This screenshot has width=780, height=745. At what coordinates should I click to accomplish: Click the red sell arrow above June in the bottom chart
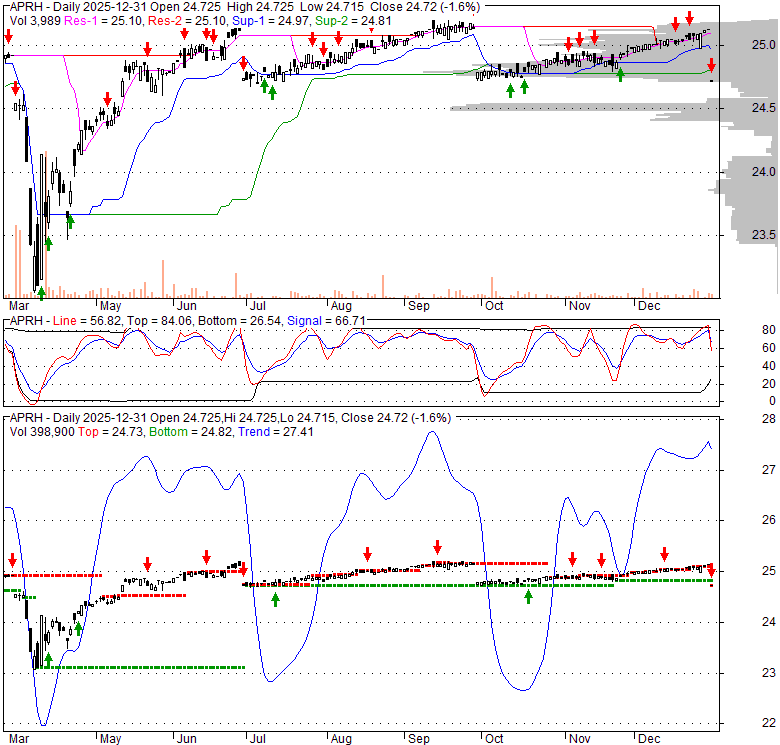206,558
